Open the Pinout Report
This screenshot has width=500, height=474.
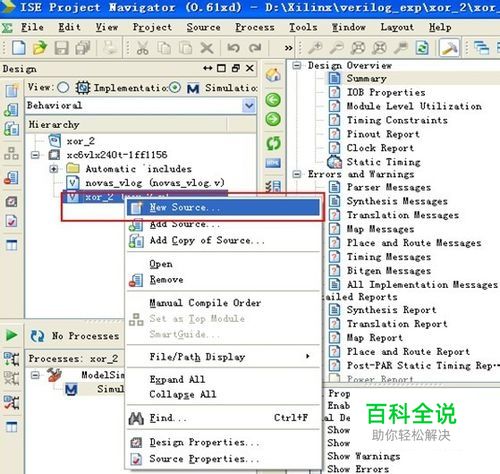point(383,134)
